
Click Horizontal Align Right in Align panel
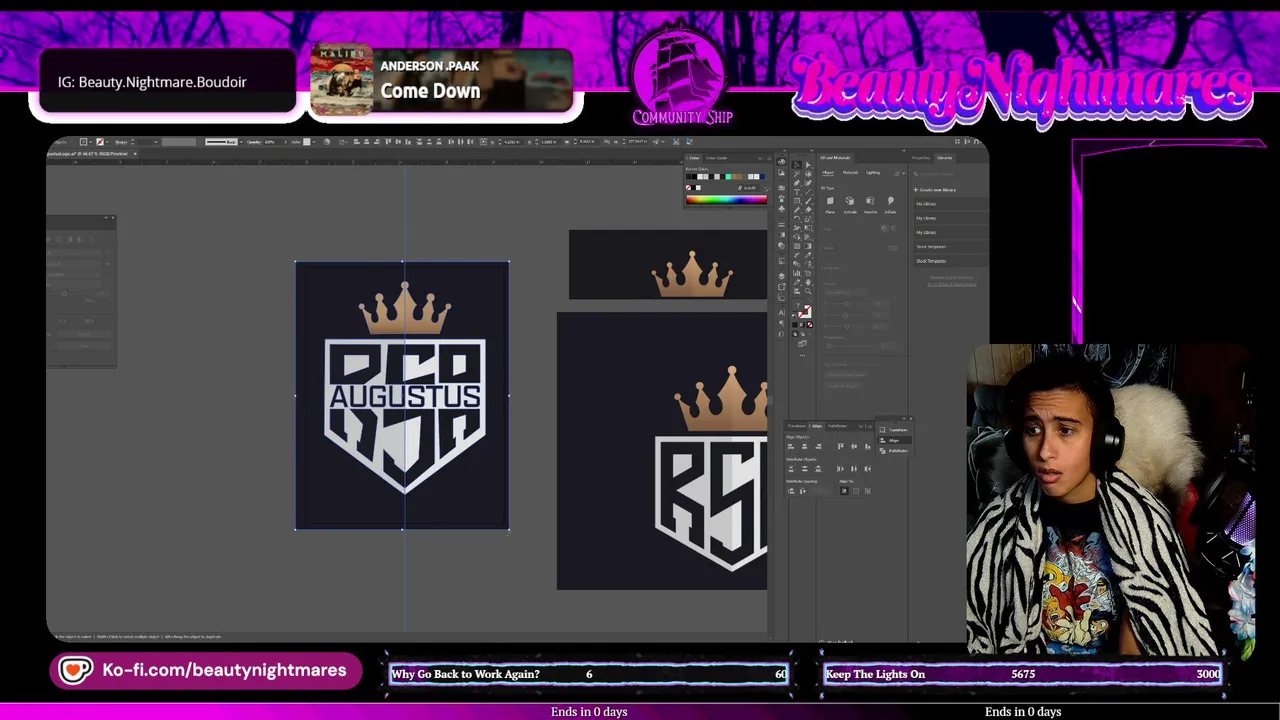point(818,447)
